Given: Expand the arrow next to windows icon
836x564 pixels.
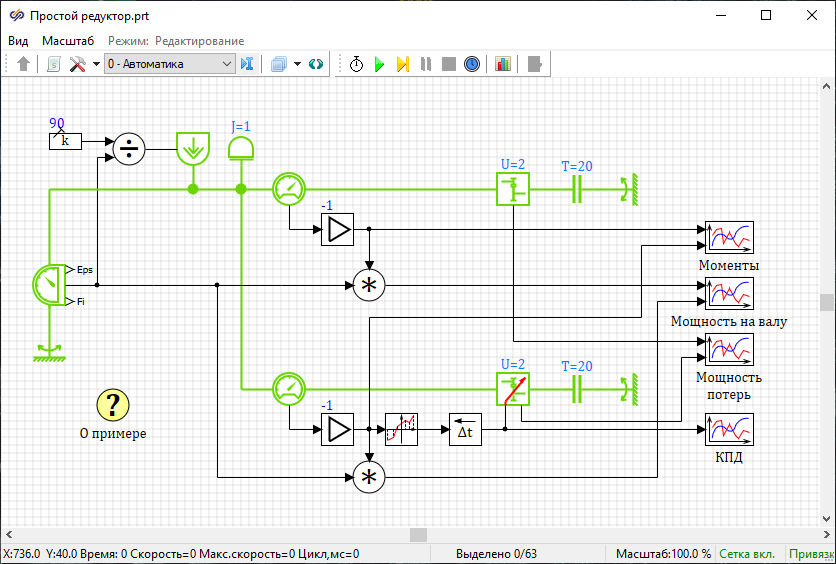Looking at the screenshot, I should click(297, 64).
